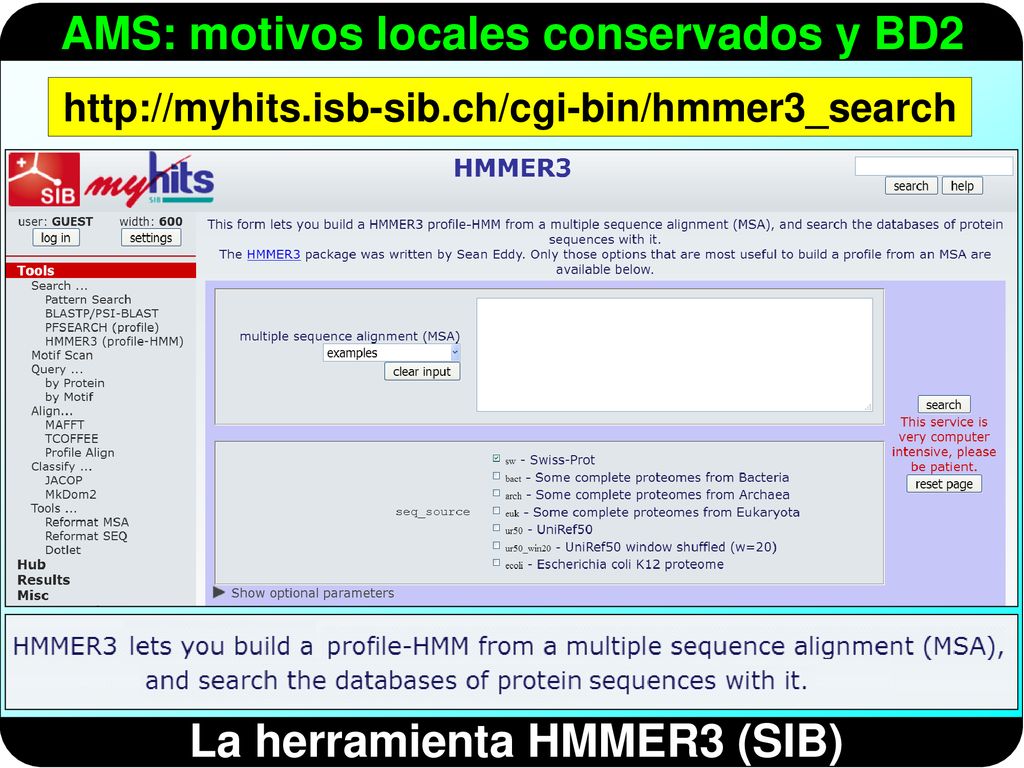
Task: Open PFSEARCH (profile) tool
Action: pyautogui.click(x=102, y=327)
